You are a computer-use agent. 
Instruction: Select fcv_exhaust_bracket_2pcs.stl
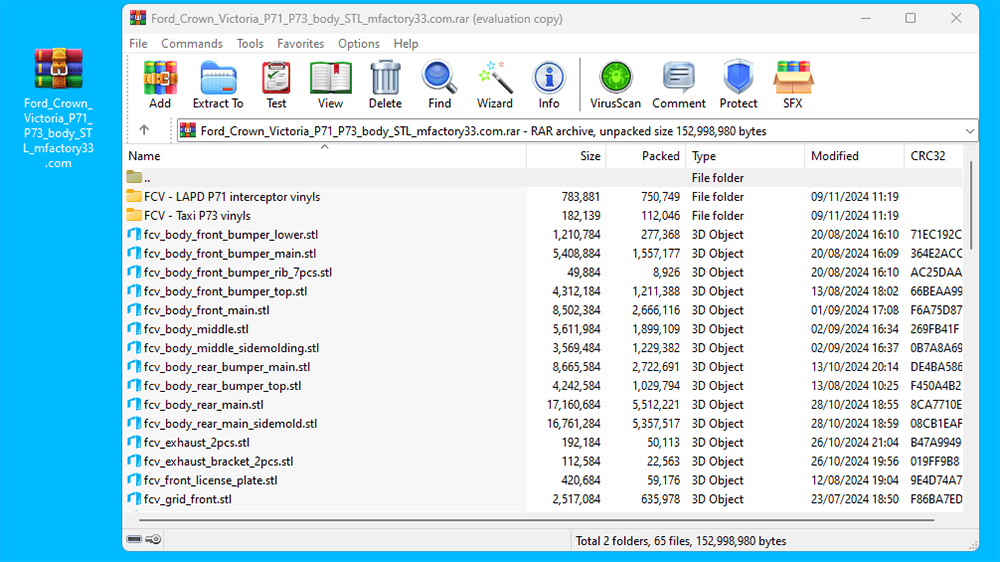(210, 461)
